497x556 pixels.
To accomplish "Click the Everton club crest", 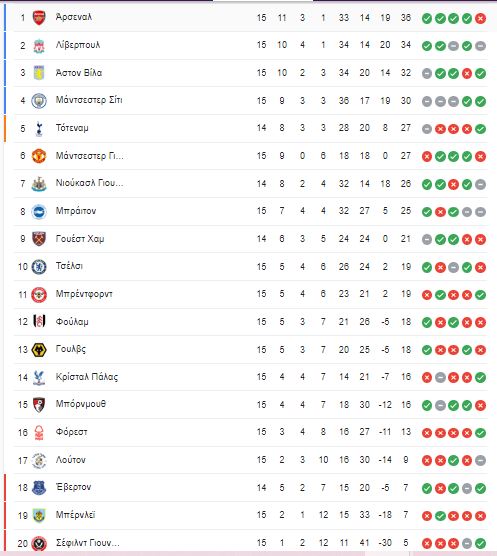I will coord(39,488).
